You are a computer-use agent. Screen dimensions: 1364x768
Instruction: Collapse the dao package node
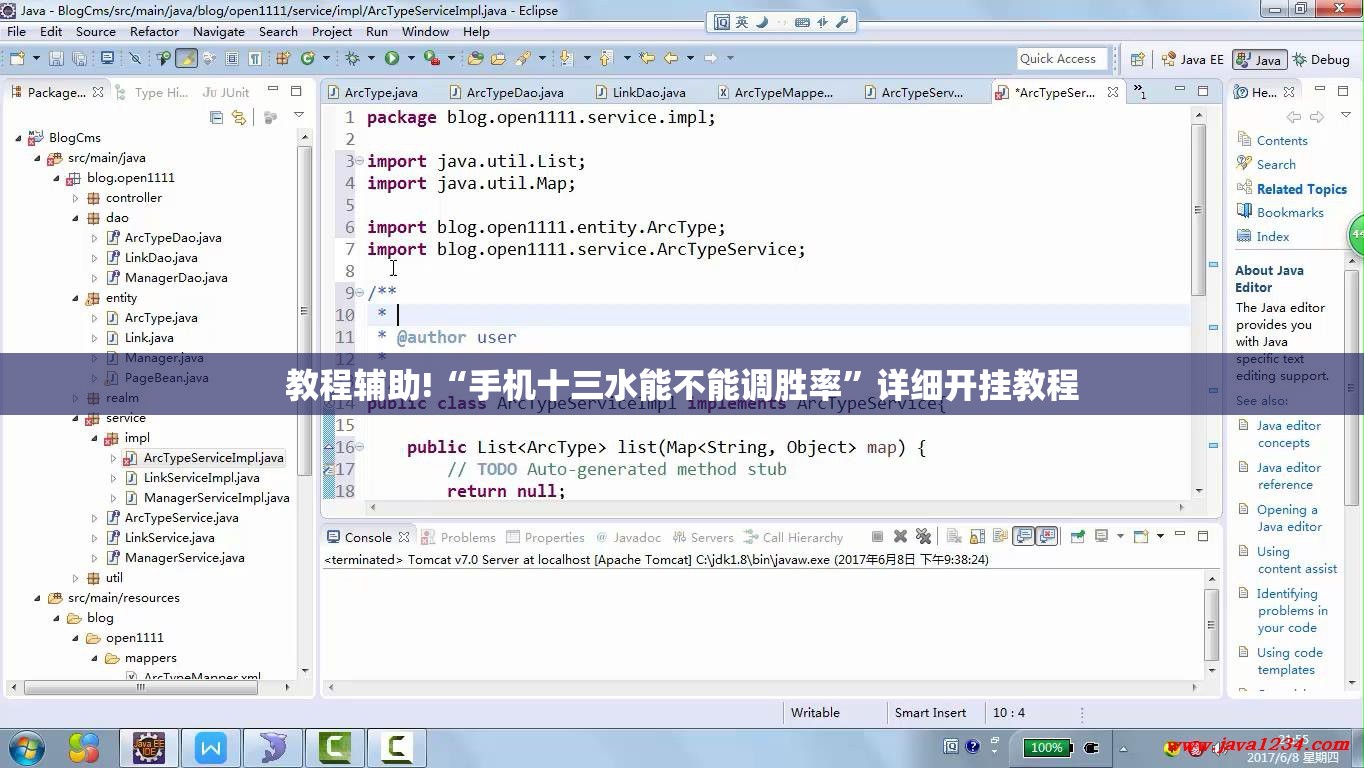click(75, 218)
